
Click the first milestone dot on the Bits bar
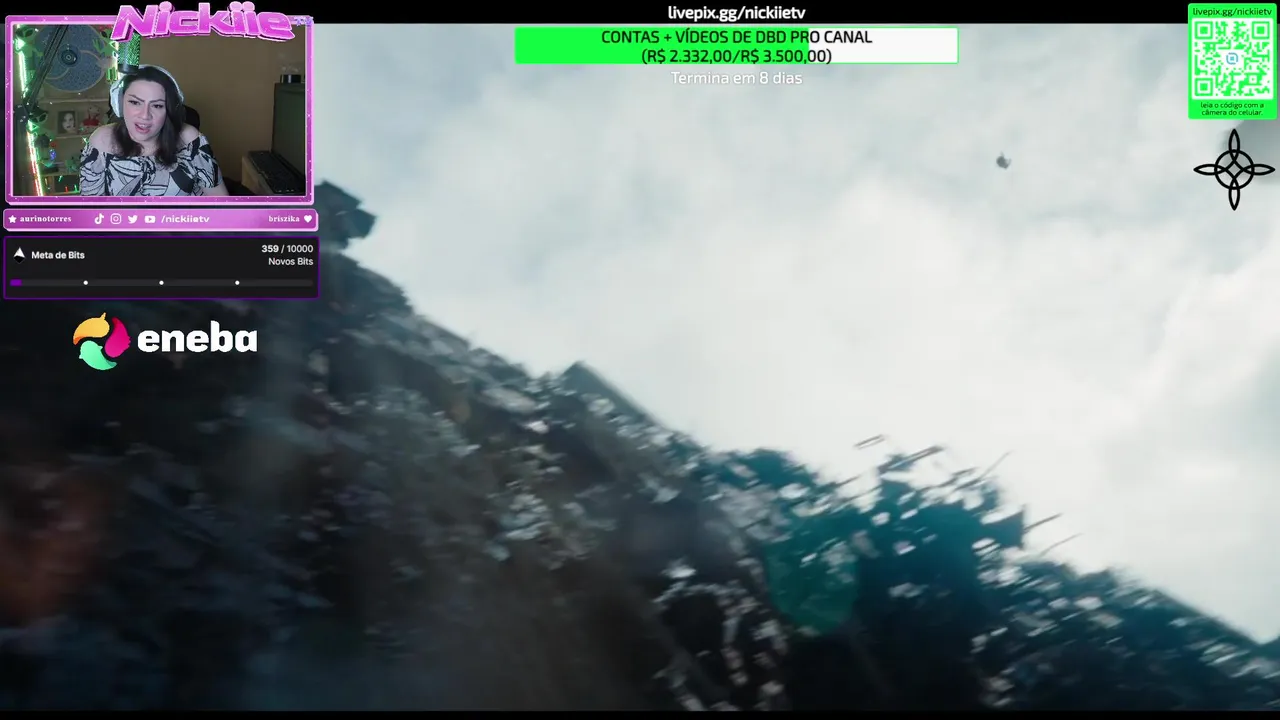pyautogui.click(x=85, y=283)
